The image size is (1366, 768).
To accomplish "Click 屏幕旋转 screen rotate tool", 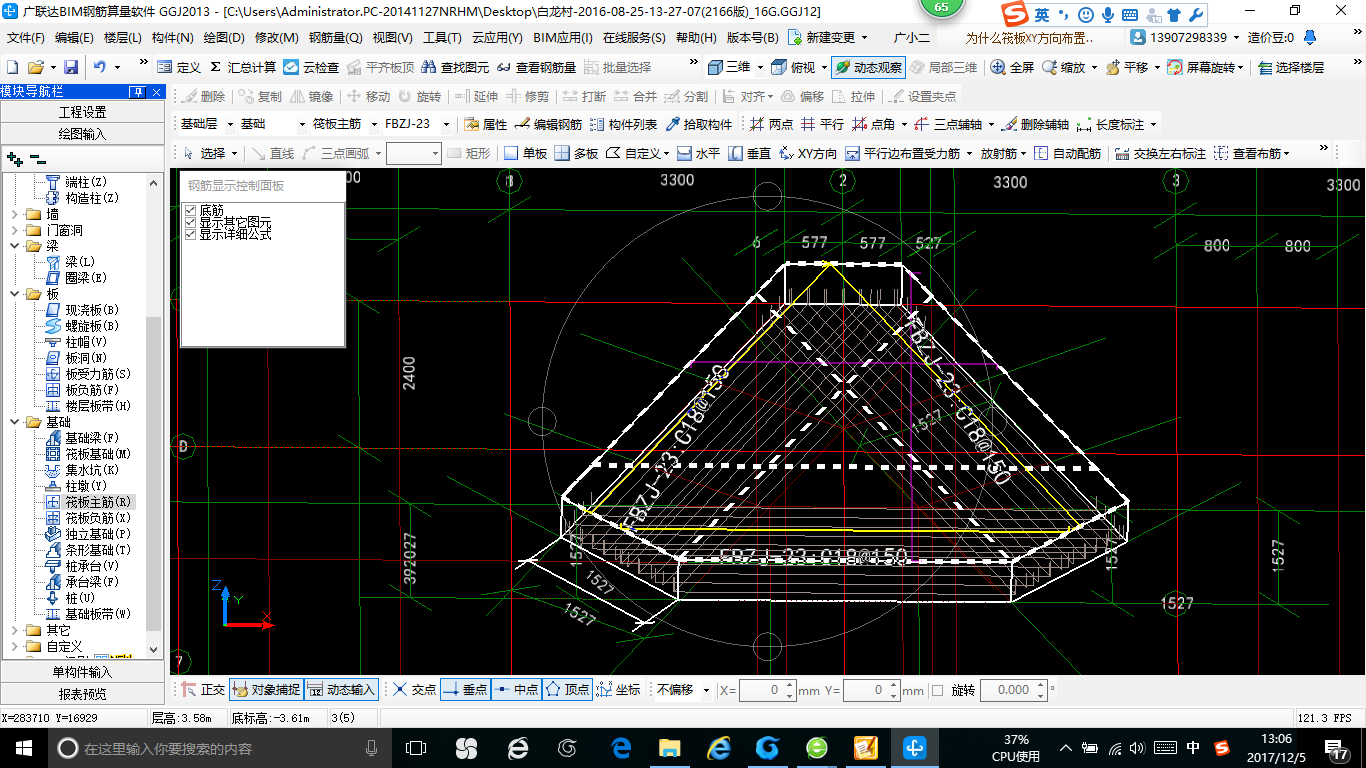I will point(1203,67).
